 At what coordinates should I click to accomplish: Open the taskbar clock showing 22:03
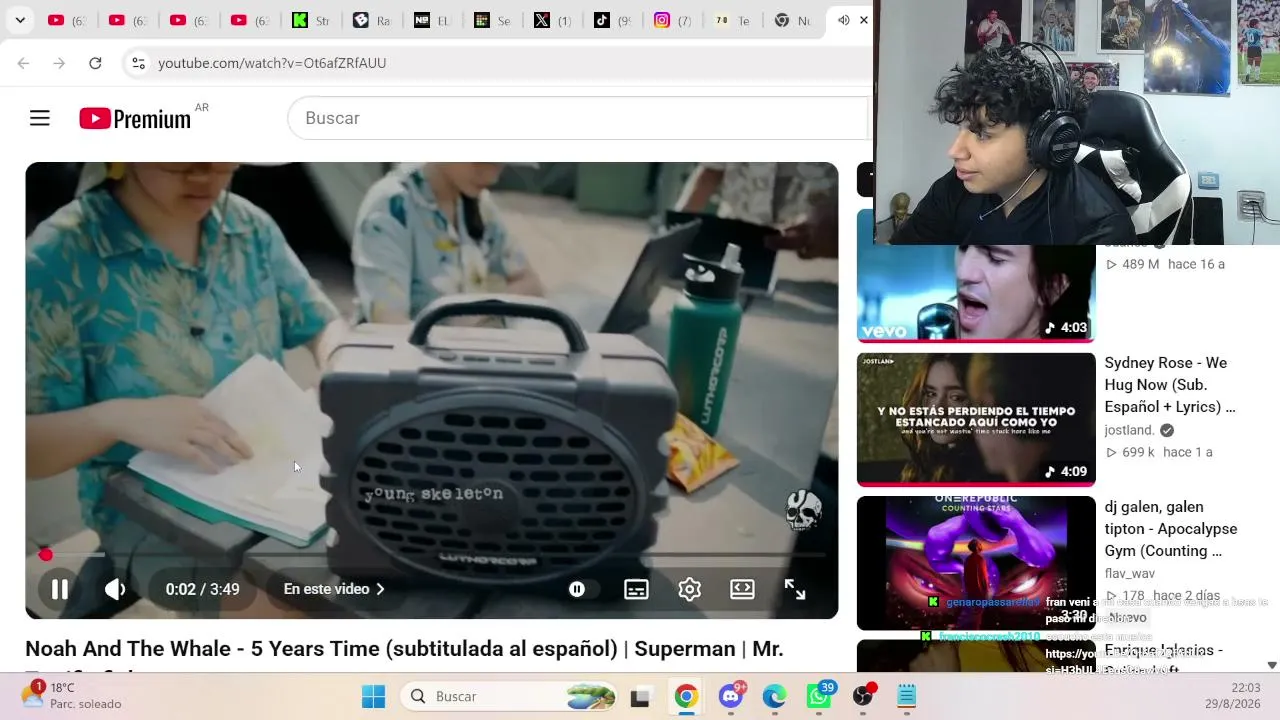pos(1233,696)
